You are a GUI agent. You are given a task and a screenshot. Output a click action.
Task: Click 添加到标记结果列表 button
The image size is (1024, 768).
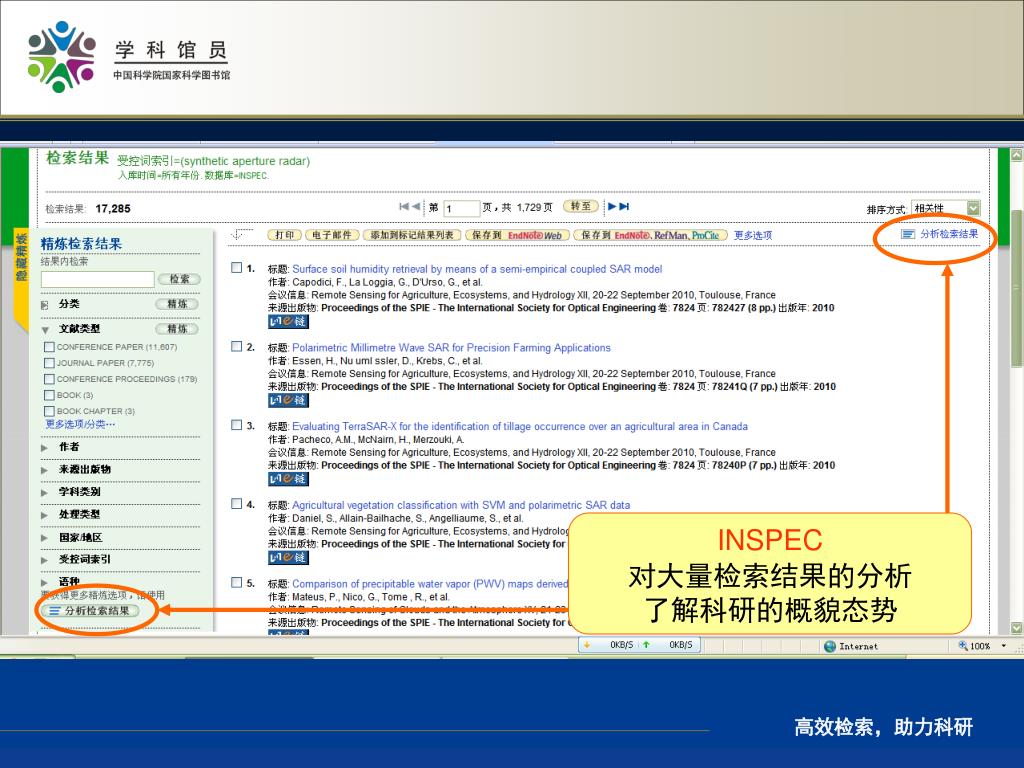click(412, 235)
